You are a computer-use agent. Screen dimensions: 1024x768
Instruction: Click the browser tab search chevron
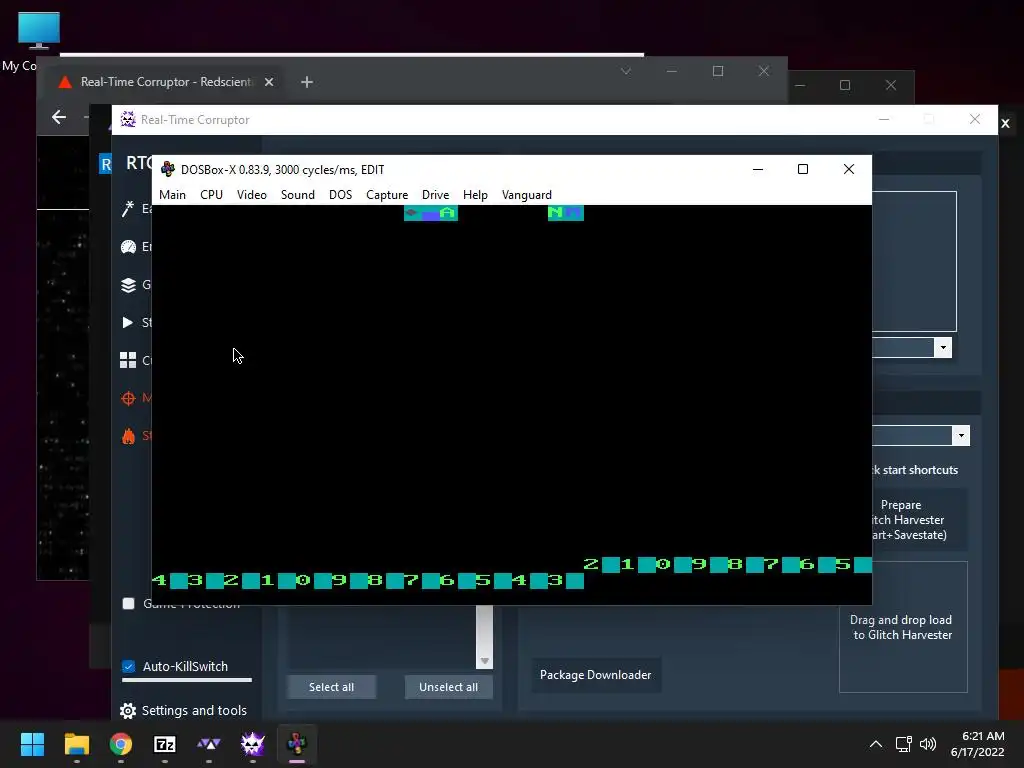(x=626, y=71)
